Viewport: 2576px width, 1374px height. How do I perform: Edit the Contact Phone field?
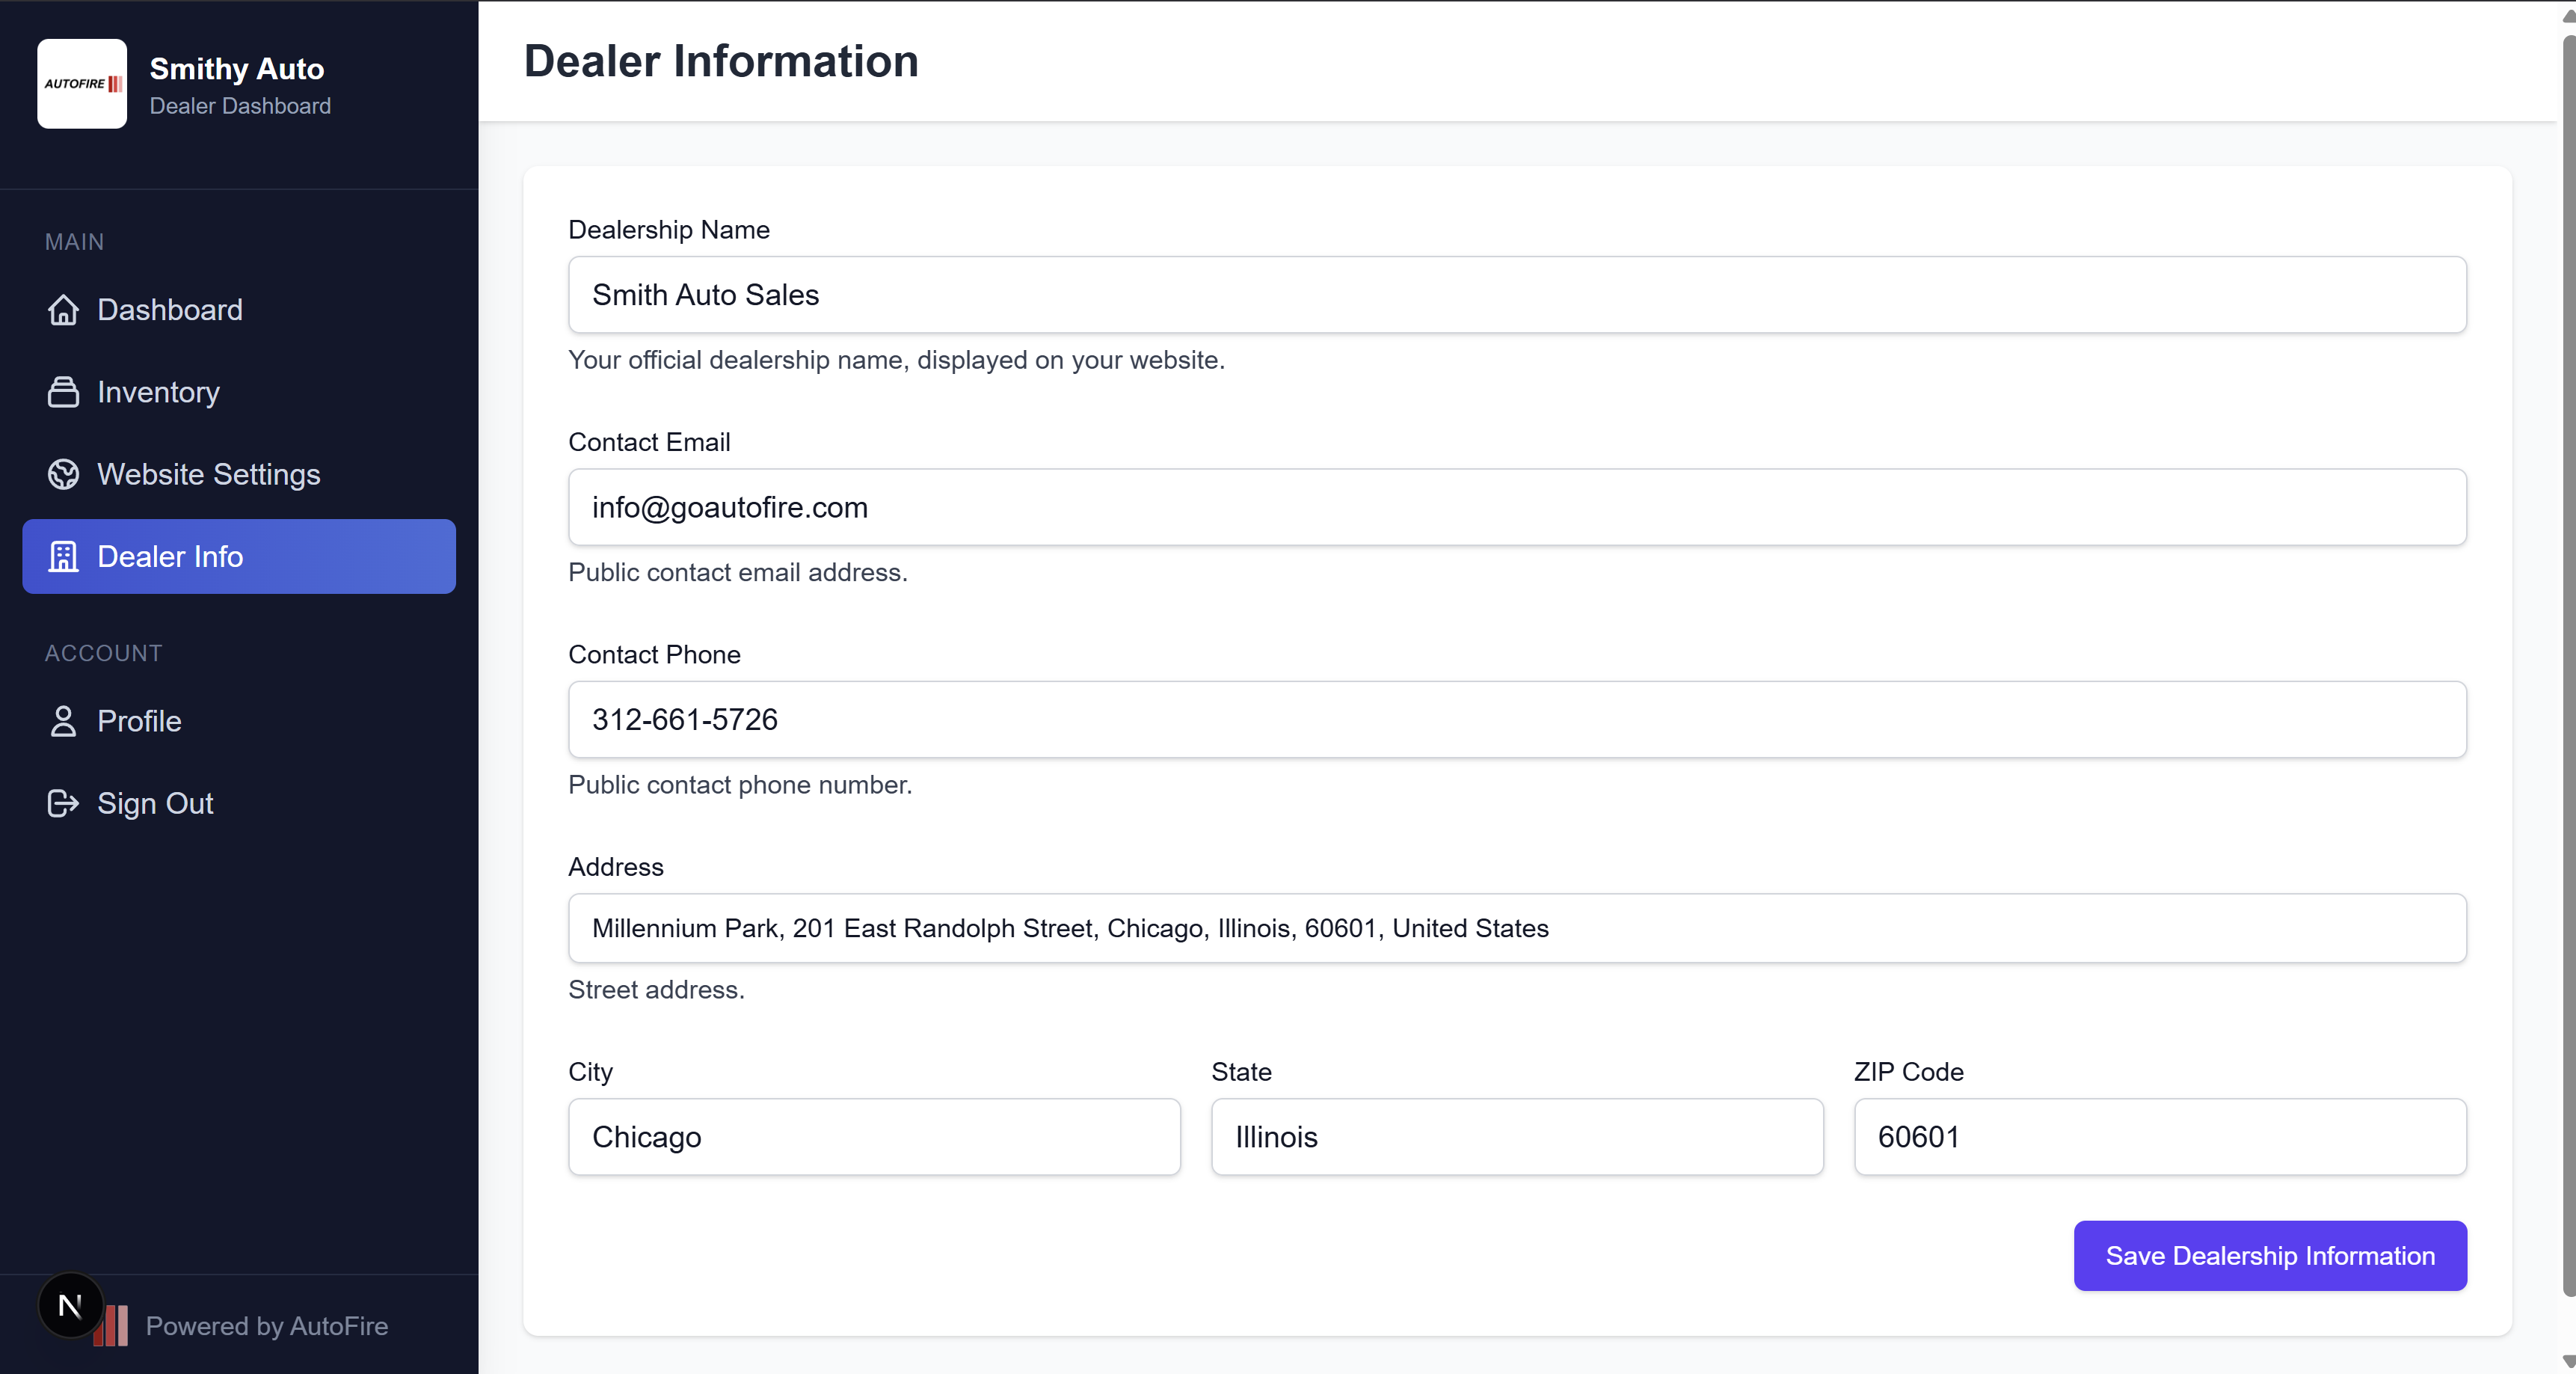click(1516, 720)
